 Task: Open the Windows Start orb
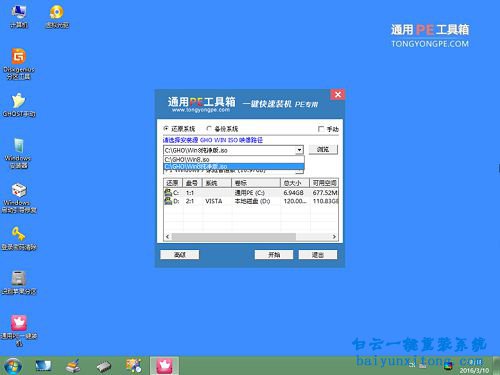(12, 366)
